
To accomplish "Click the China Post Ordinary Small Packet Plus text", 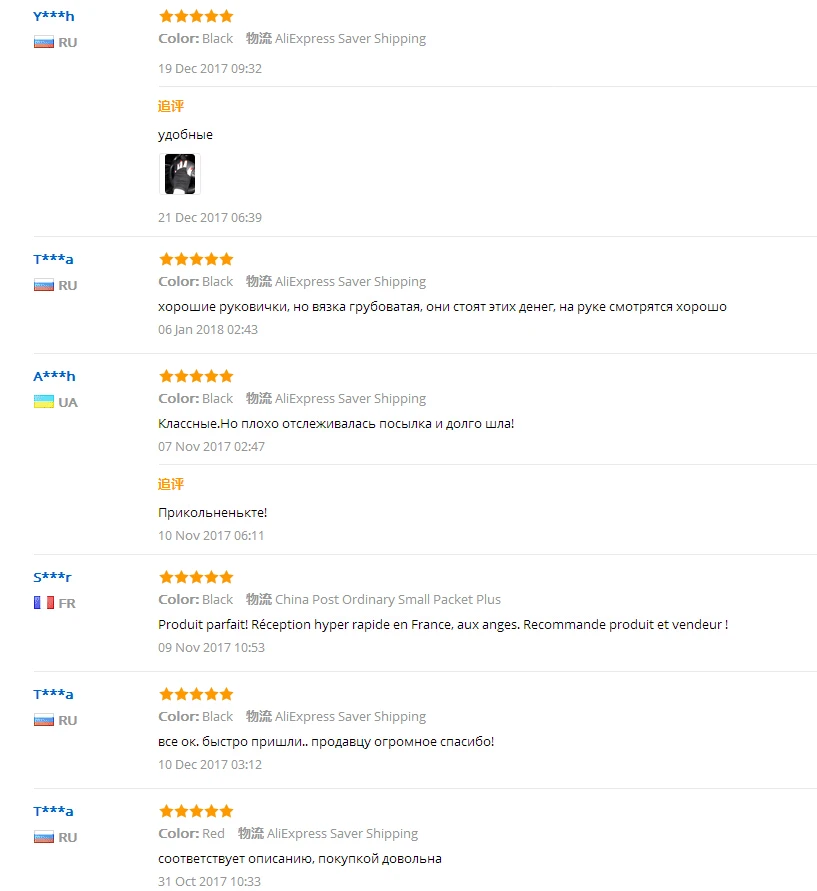I will click(x=388, y=599).
